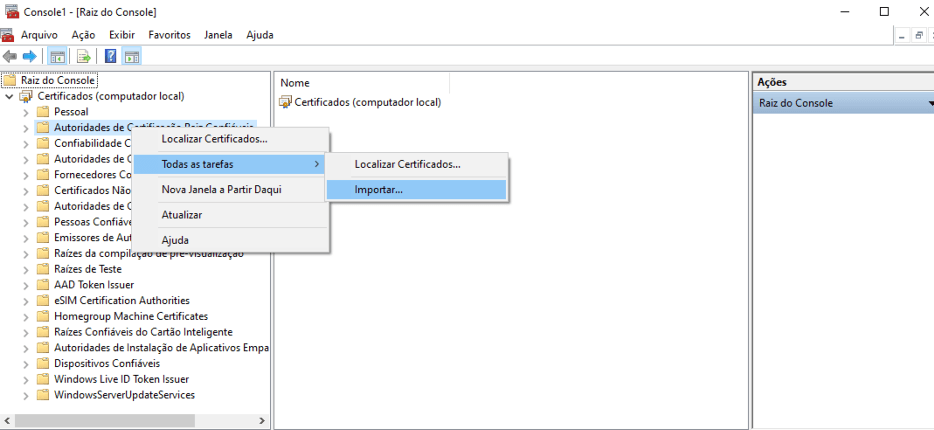
Task: Click Atualizar in the context menu
Action: [x=182, y=215]
